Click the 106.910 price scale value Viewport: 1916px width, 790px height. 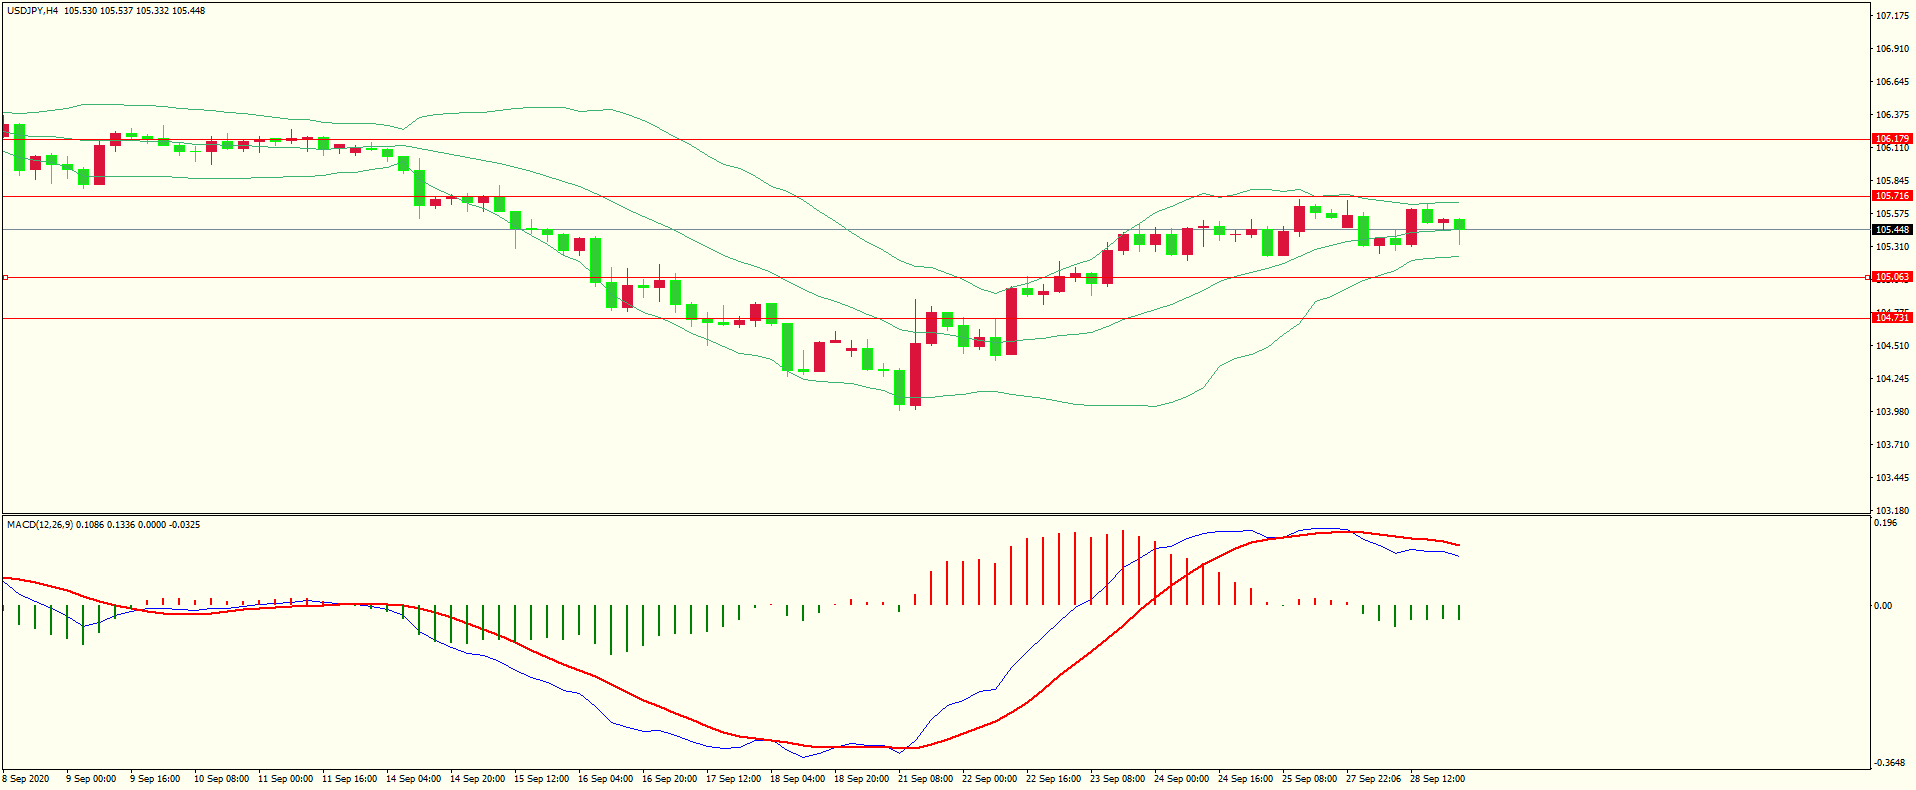(x=1892, y=49)
